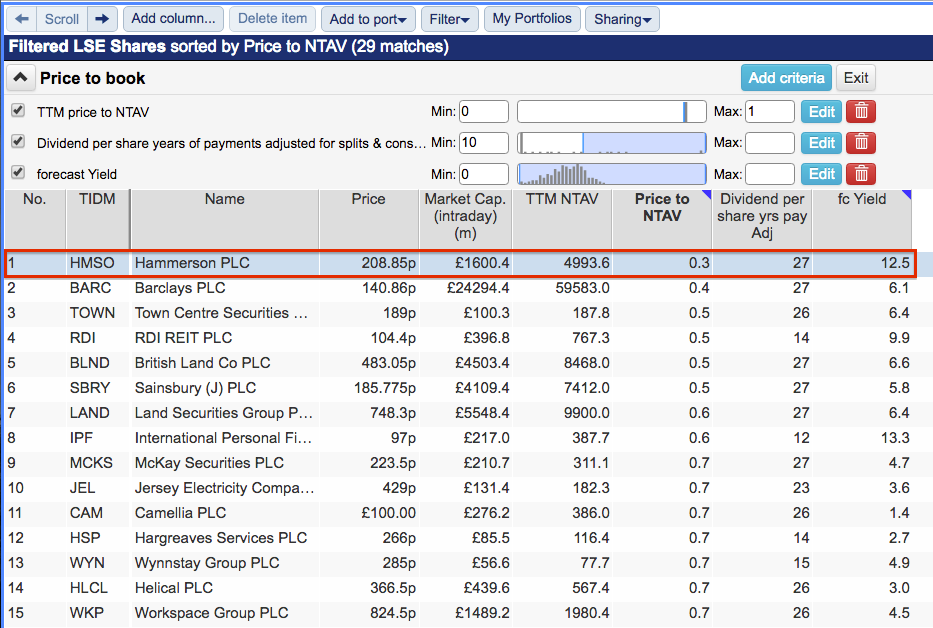This screenshot has height=628, width=933.
Task: Select the Barclays PLC row
Action: tap(458, 288)
